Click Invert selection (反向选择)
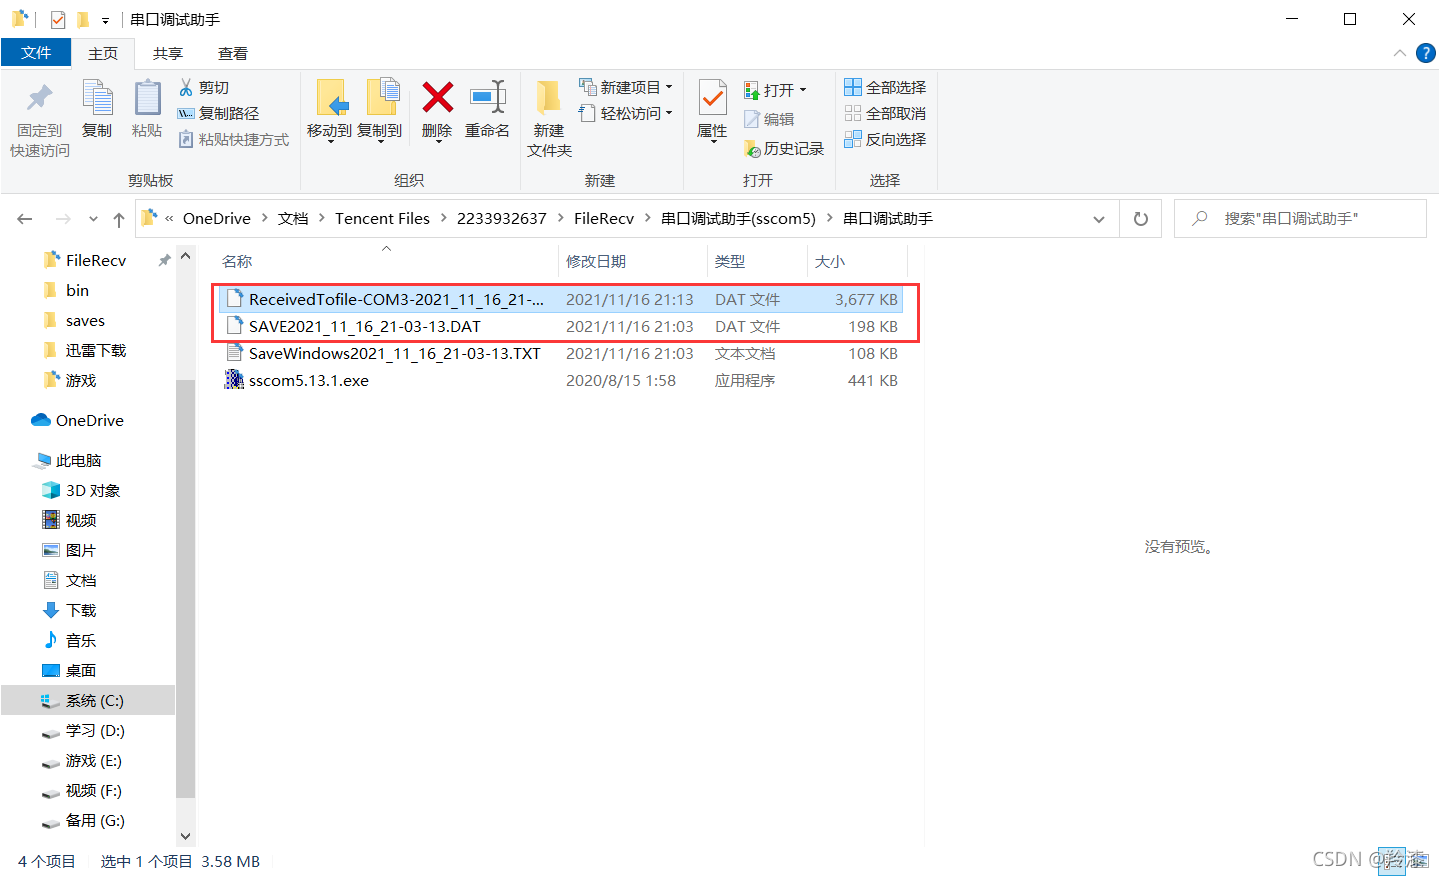 [x=885, y=140]
